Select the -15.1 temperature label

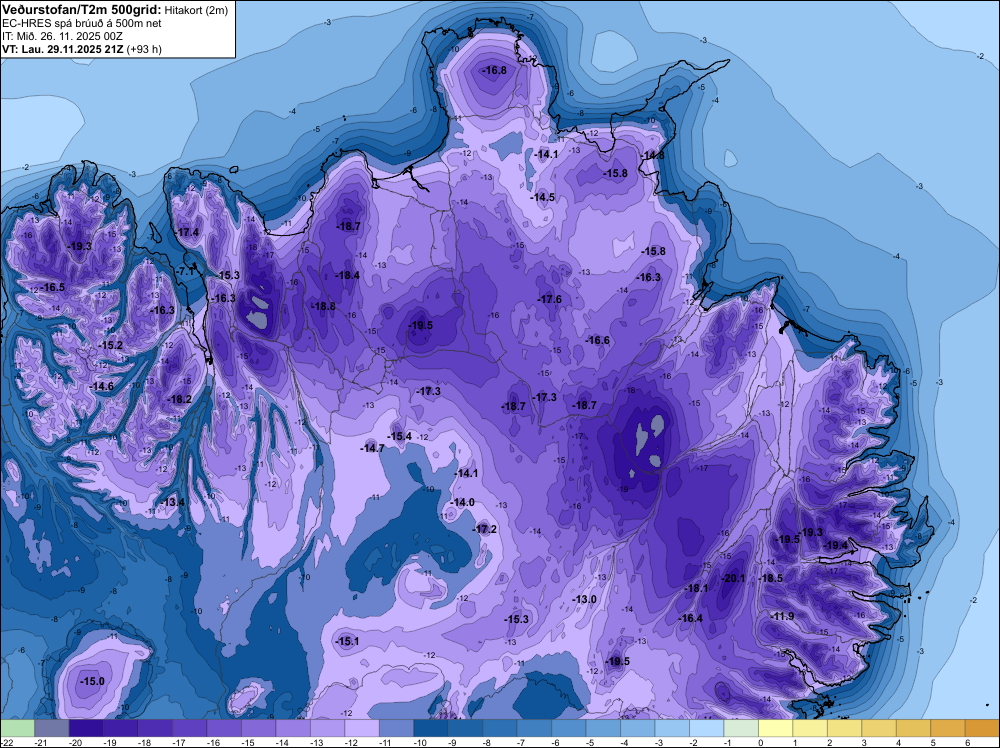click(348, 642)
